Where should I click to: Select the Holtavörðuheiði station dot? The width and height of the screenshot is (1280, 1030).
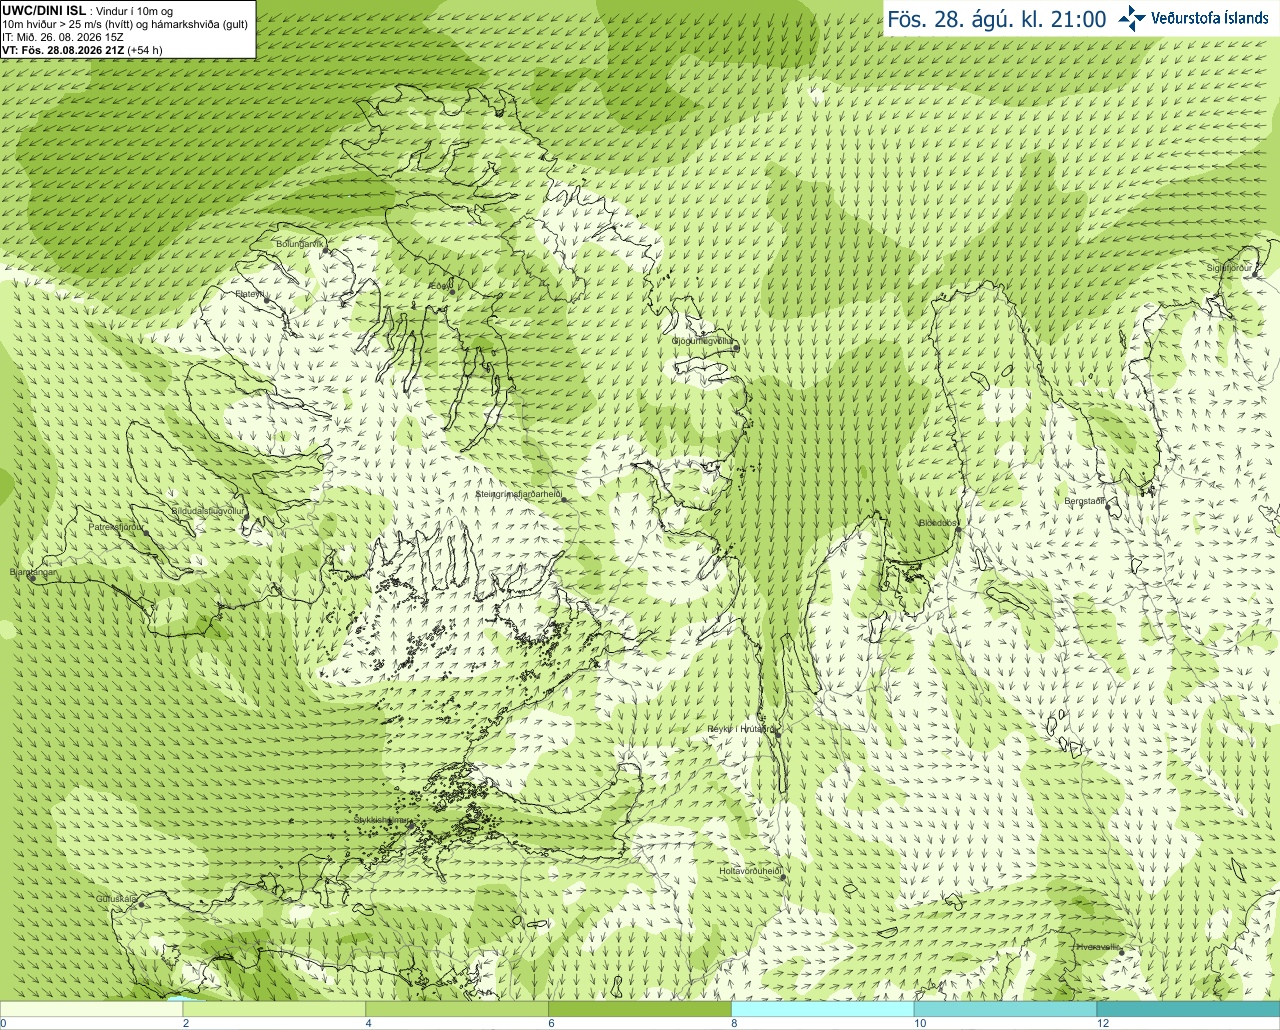783,877
